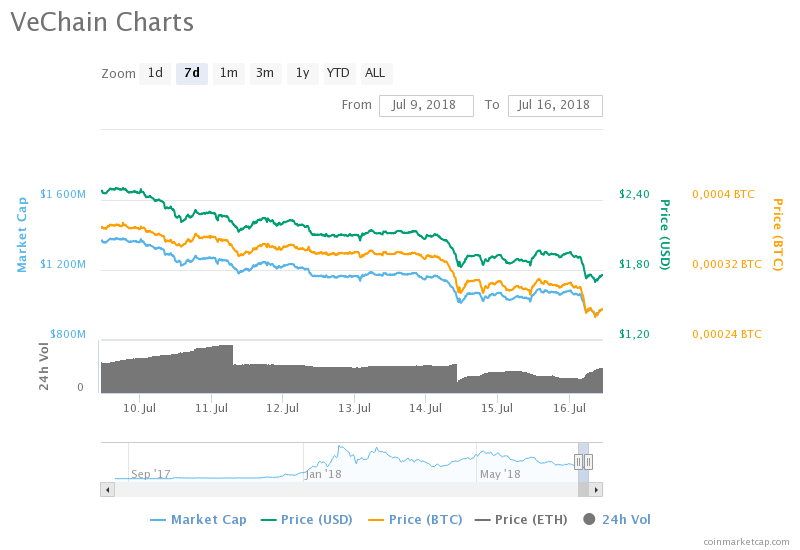Click the navigator scroll left arrow
800x550 pixels.
click(107, 490)
